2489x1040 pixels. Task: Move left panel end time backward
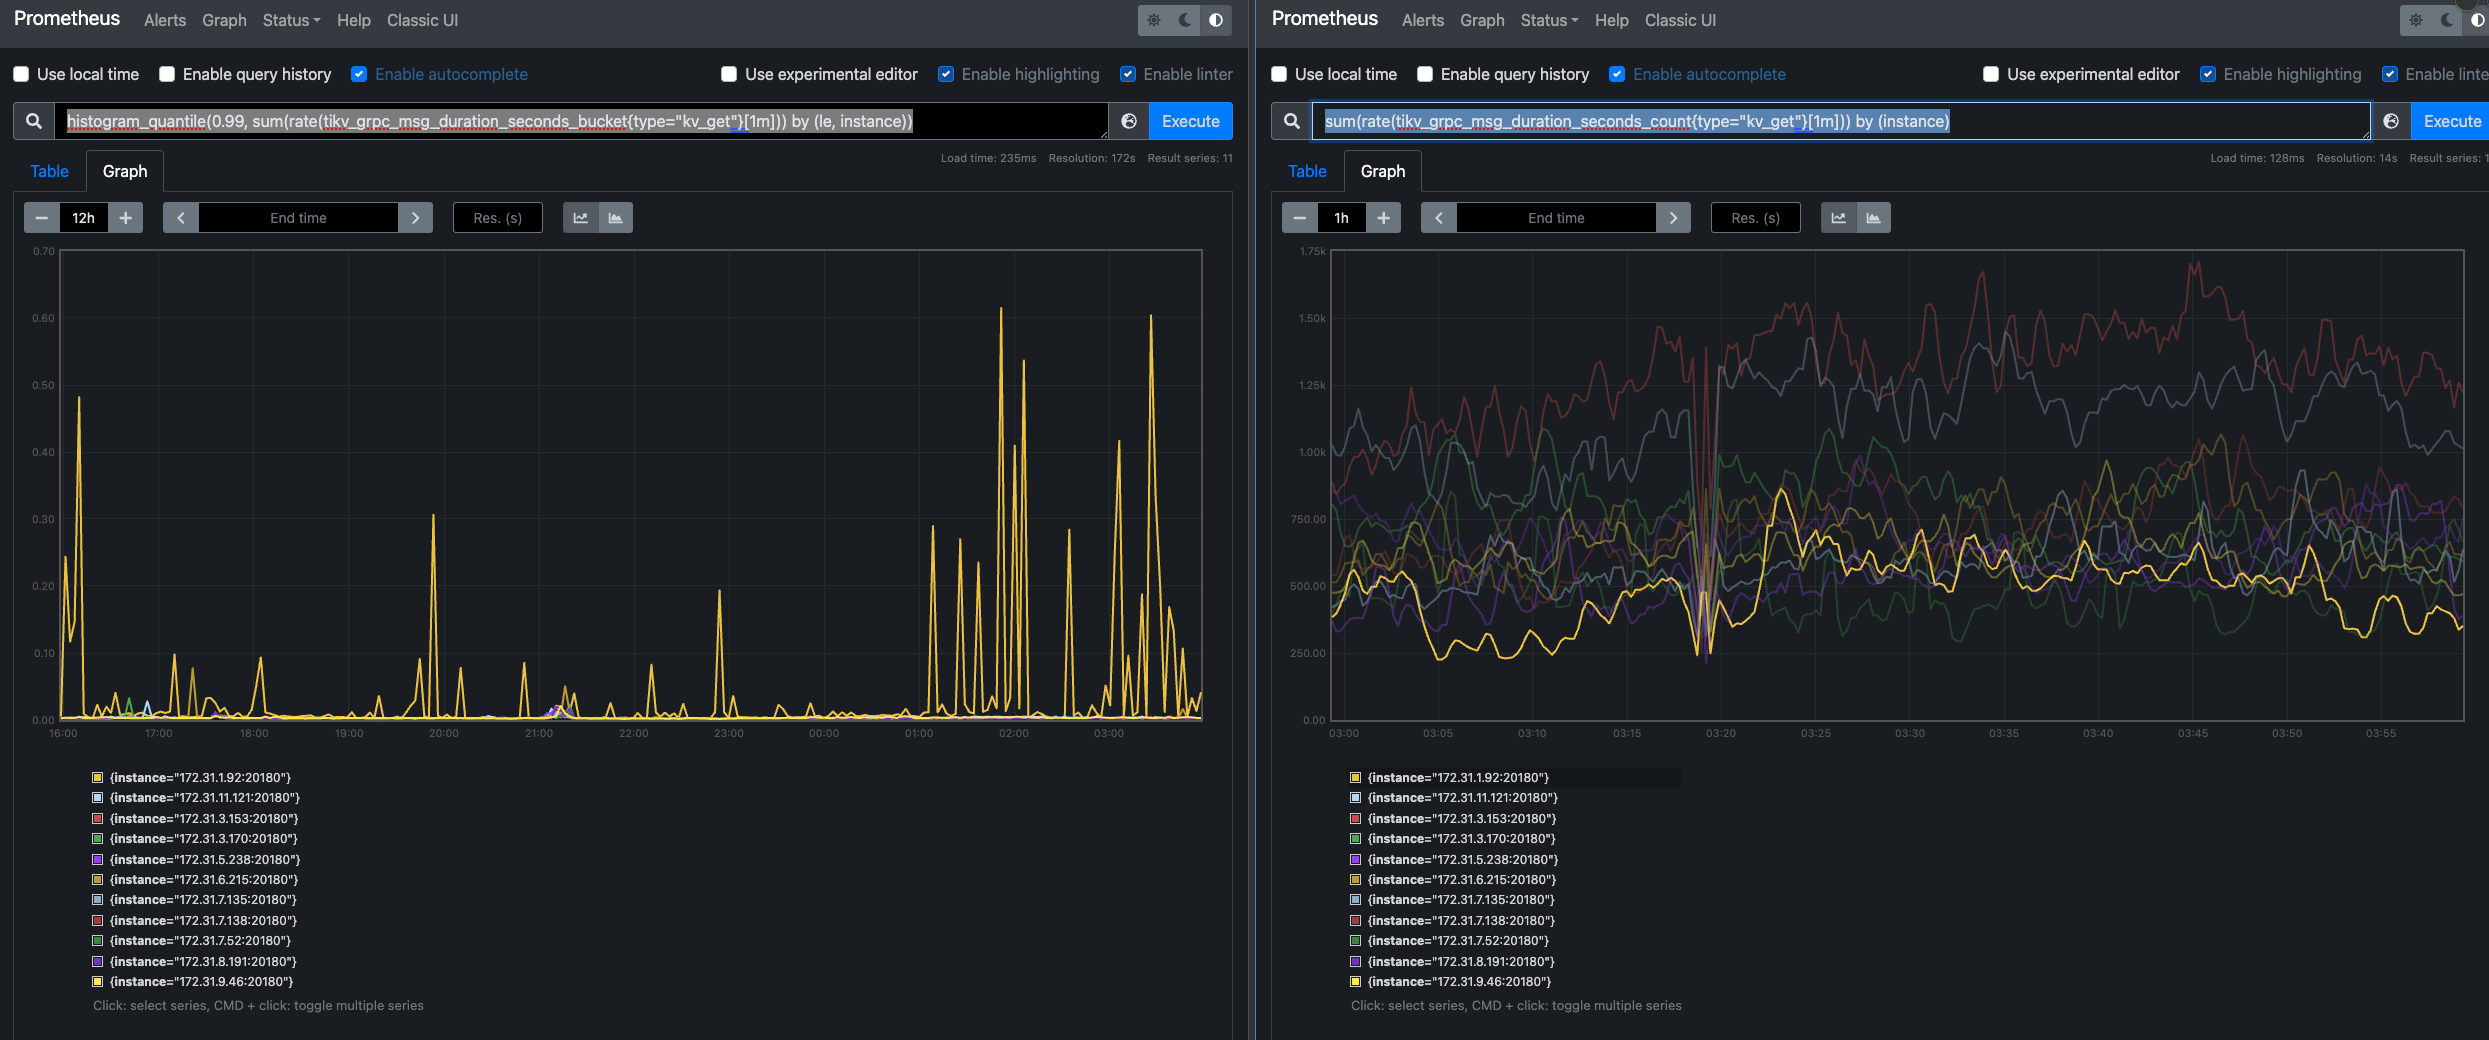tap(181, 218)
